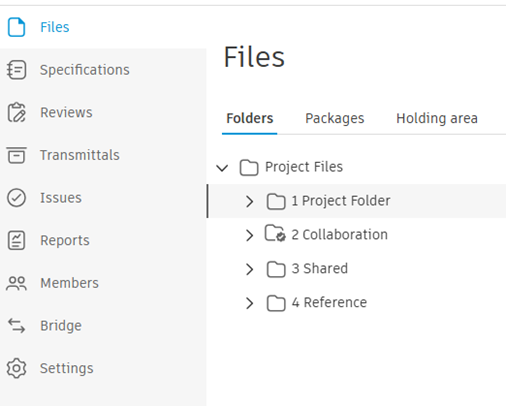Click the Transmittals label in sidebar

[80, 155]
